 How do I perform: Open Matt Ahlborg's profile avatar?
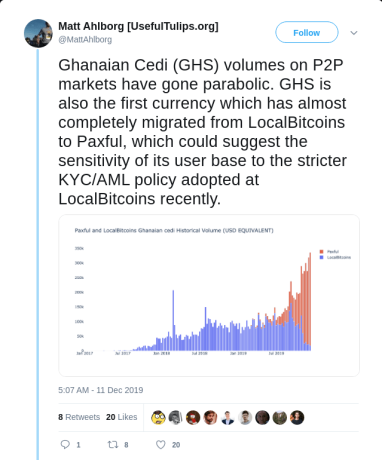tap(38, 33)
